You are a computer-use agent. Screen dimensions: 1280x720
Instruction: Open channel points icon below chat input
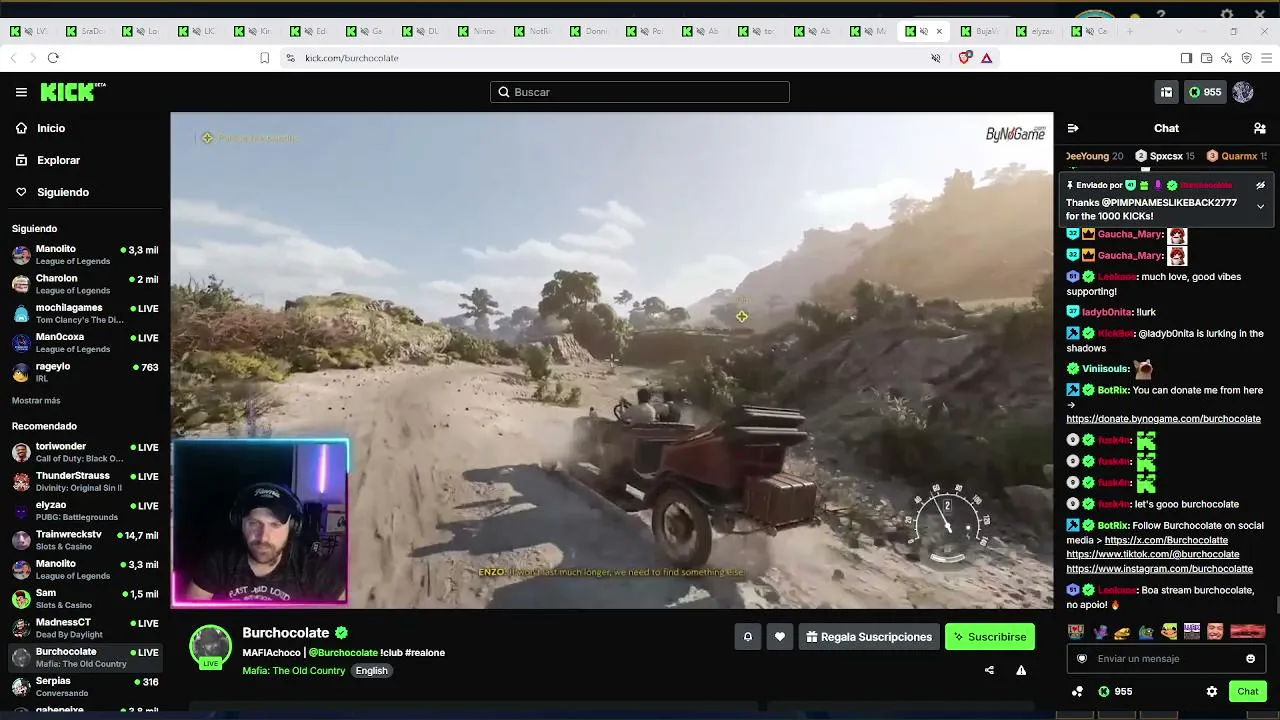click(x=1077, y=691)
